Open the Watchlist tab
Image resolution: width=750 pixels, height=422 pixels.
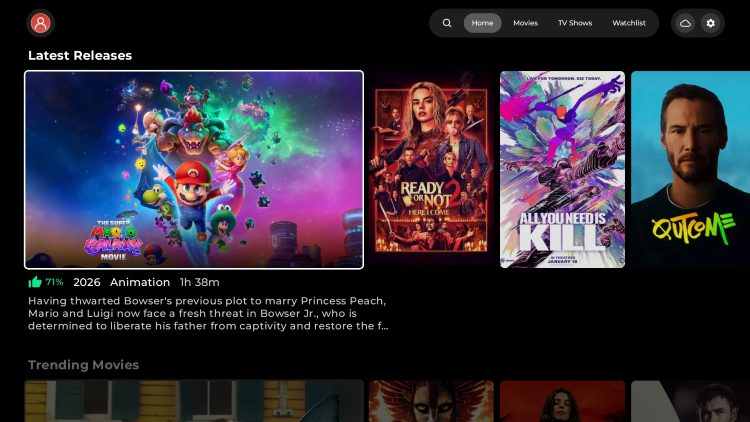coord(629,23)
